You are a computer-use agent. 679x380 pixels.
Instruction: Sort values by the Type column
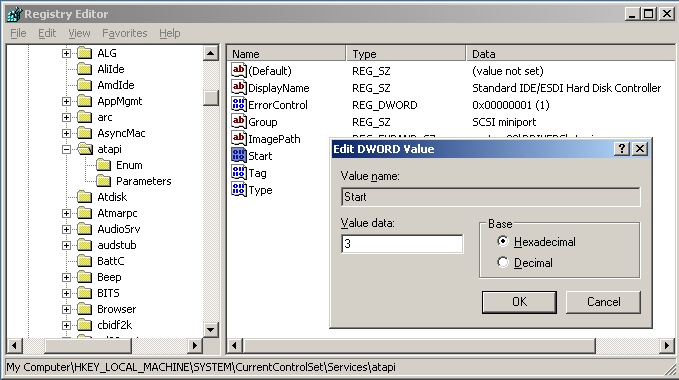pos(406,54)
